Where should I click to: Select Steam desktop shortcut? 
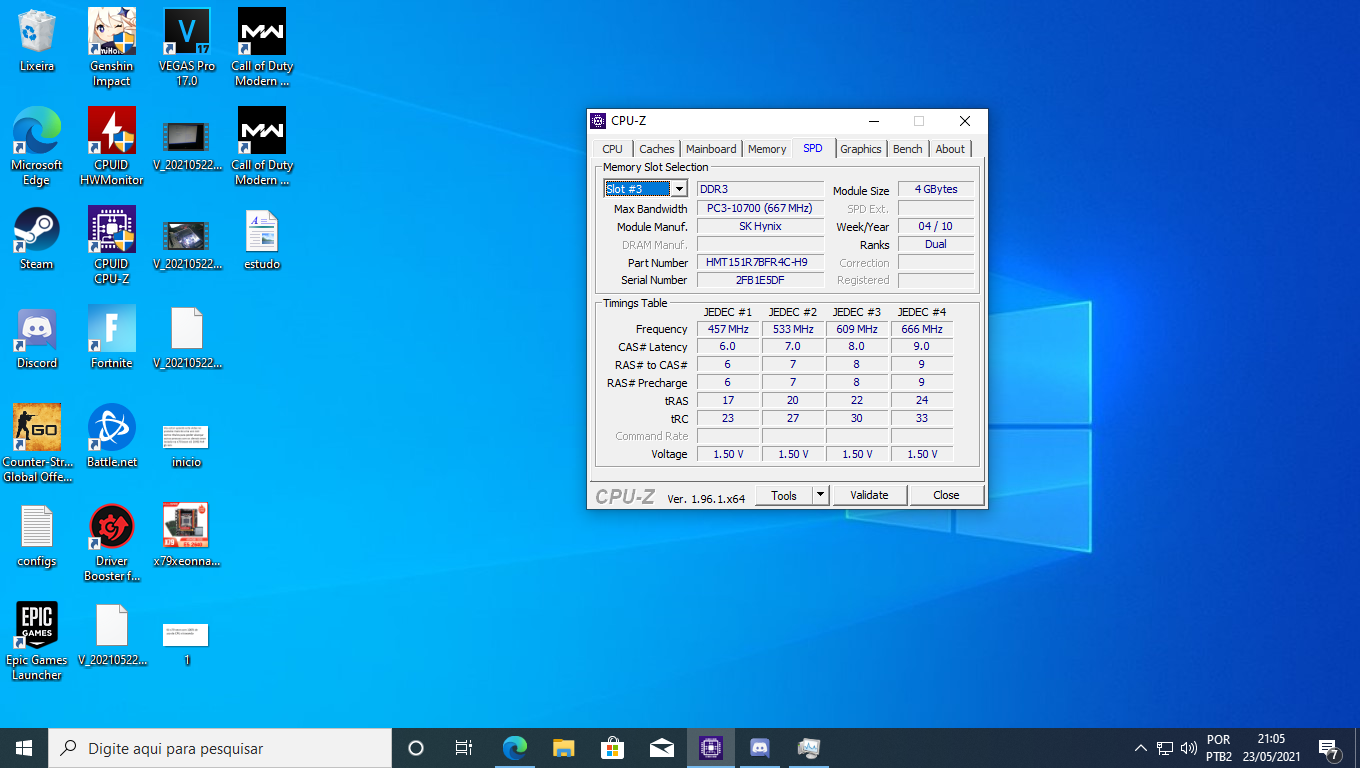coord(37,238)
